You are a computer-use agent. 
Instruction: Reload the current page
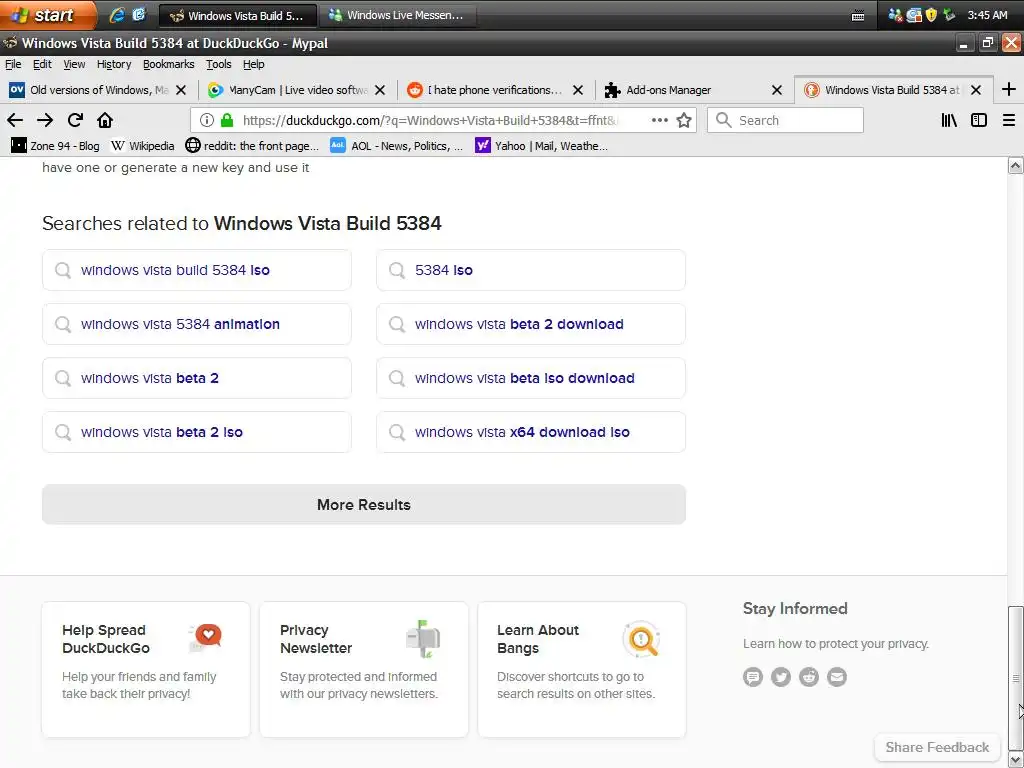(75, 120)
